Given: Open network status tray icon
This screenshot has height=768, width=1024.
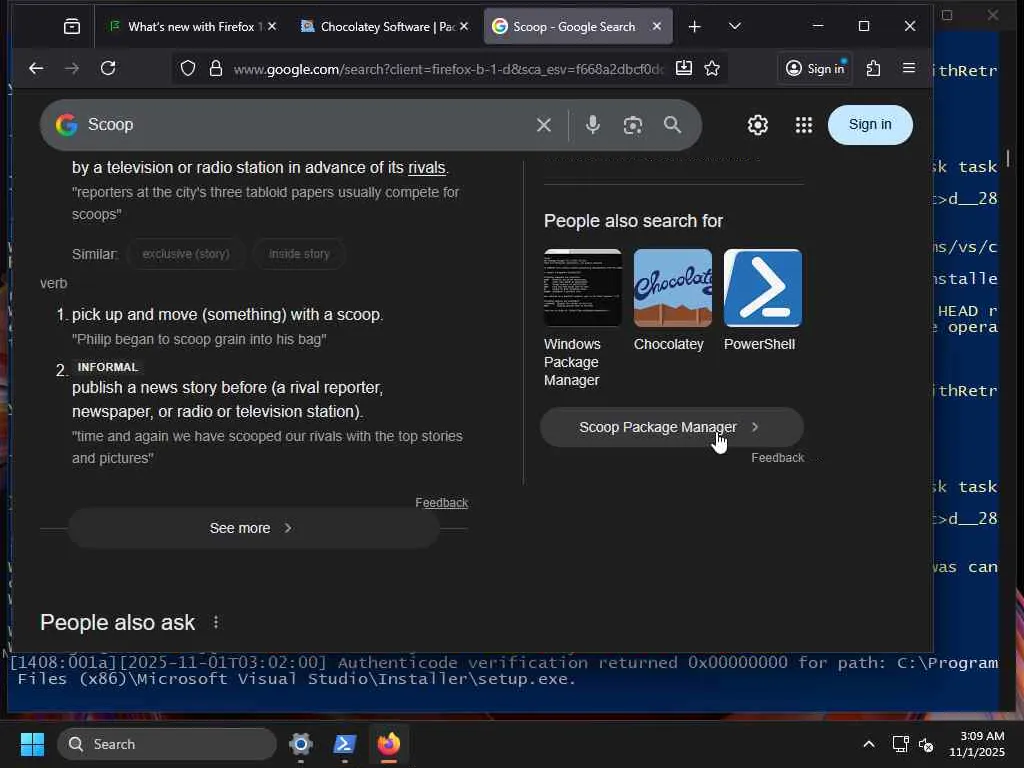Looking at the screenshot, I should pos(901,744).
